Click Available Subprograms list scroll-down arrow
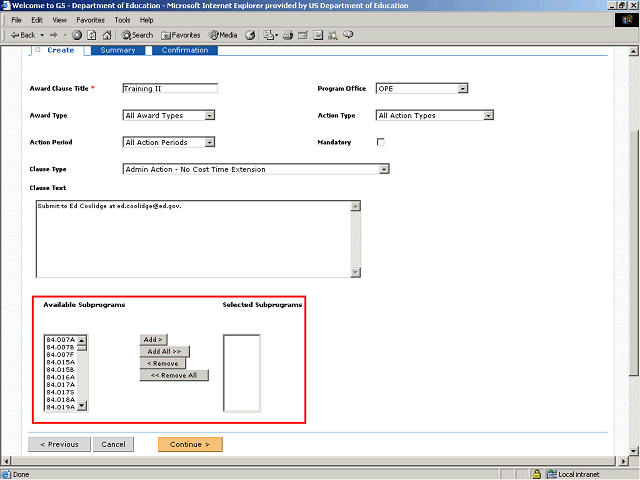This screenshot has height=480, width=640. (82, 405)
